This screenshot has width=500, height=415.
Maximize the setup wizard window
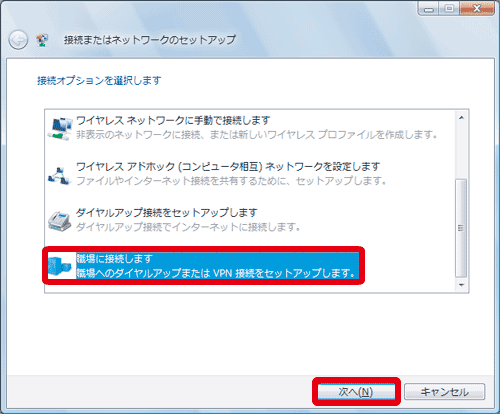[x=449, y=9]
